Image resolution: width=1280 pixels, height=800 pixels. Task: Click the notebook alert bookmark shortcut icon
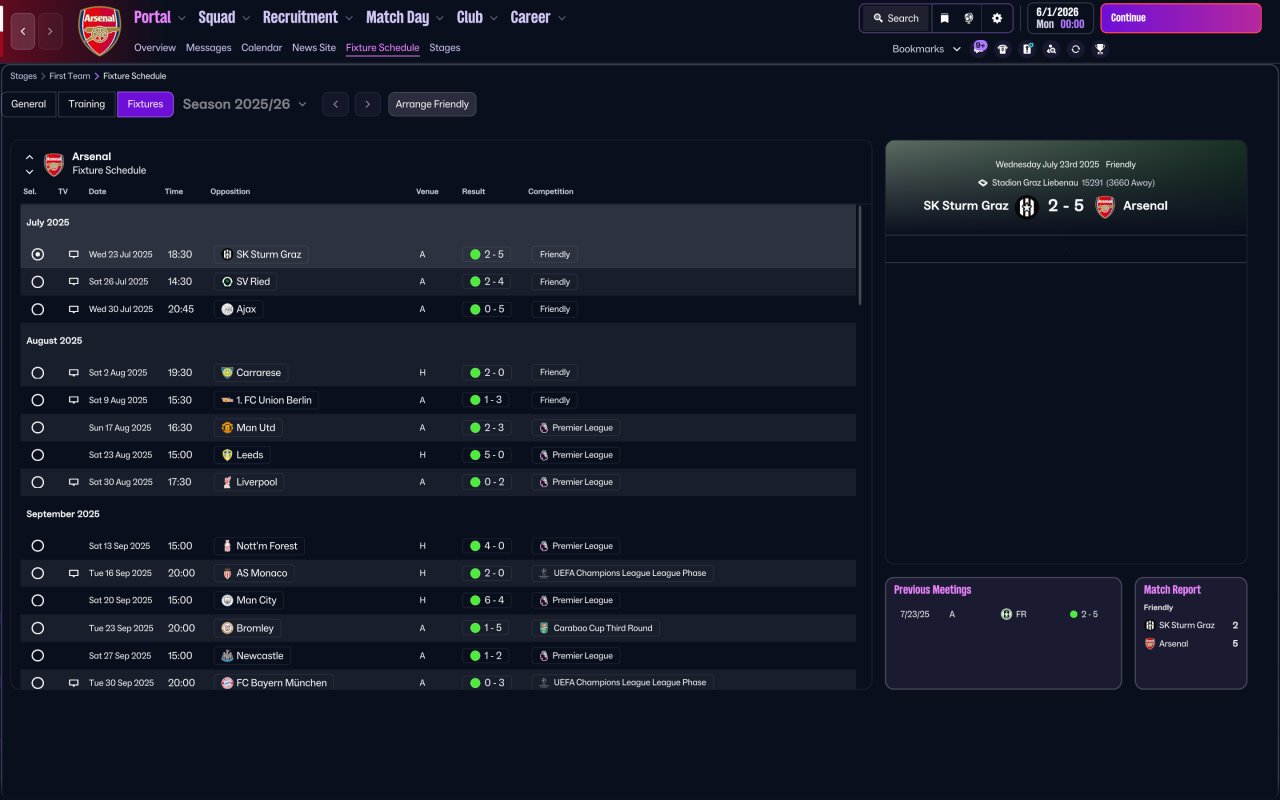[1027, 49]
